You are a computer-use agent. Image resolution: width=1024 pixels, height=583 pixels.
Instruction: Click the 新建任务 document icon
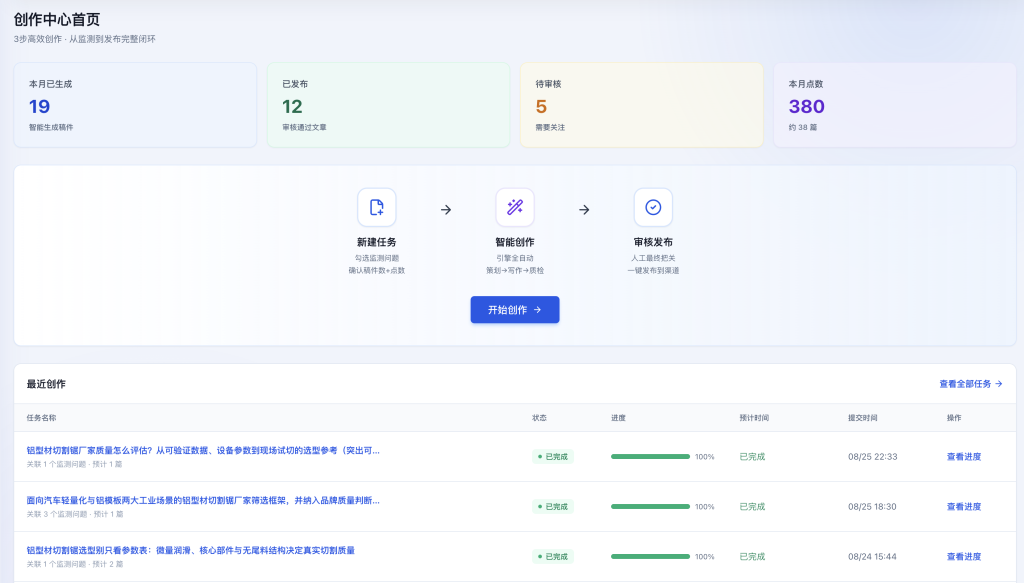pyautogui.click(x=377, y=208)
